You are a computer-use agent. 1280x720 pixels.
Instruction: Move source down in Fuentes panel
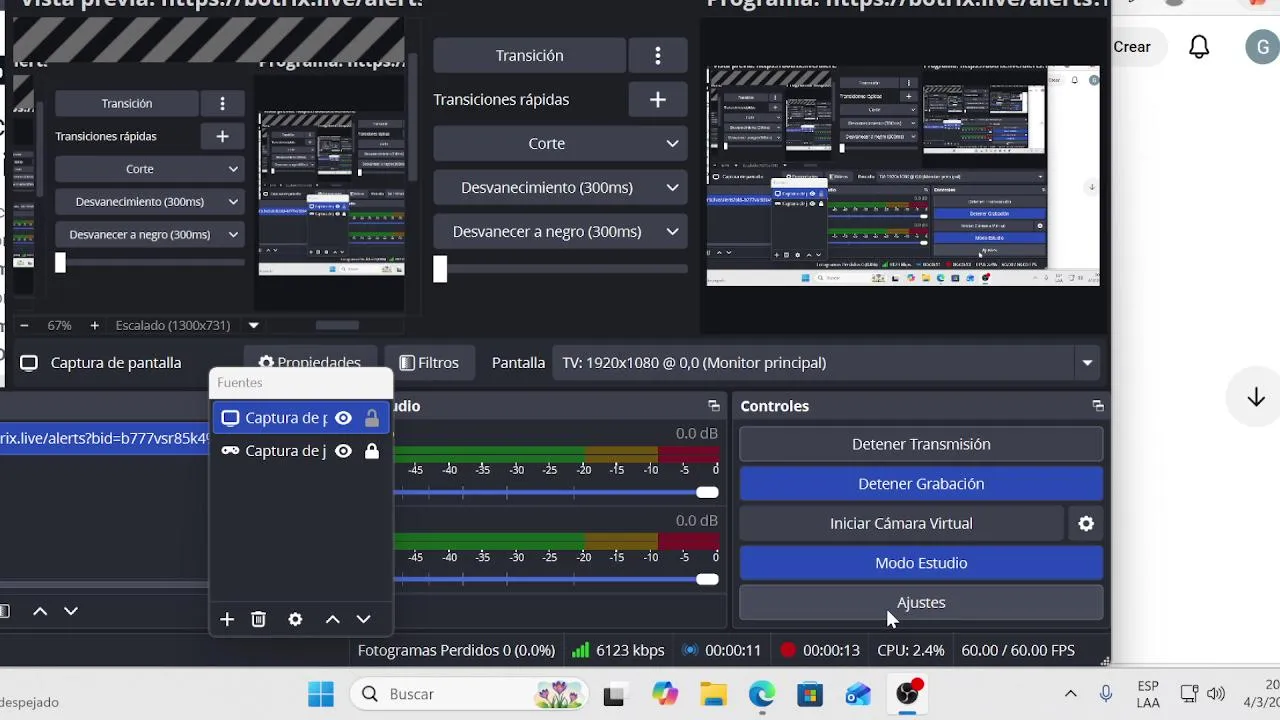(364, 619)
